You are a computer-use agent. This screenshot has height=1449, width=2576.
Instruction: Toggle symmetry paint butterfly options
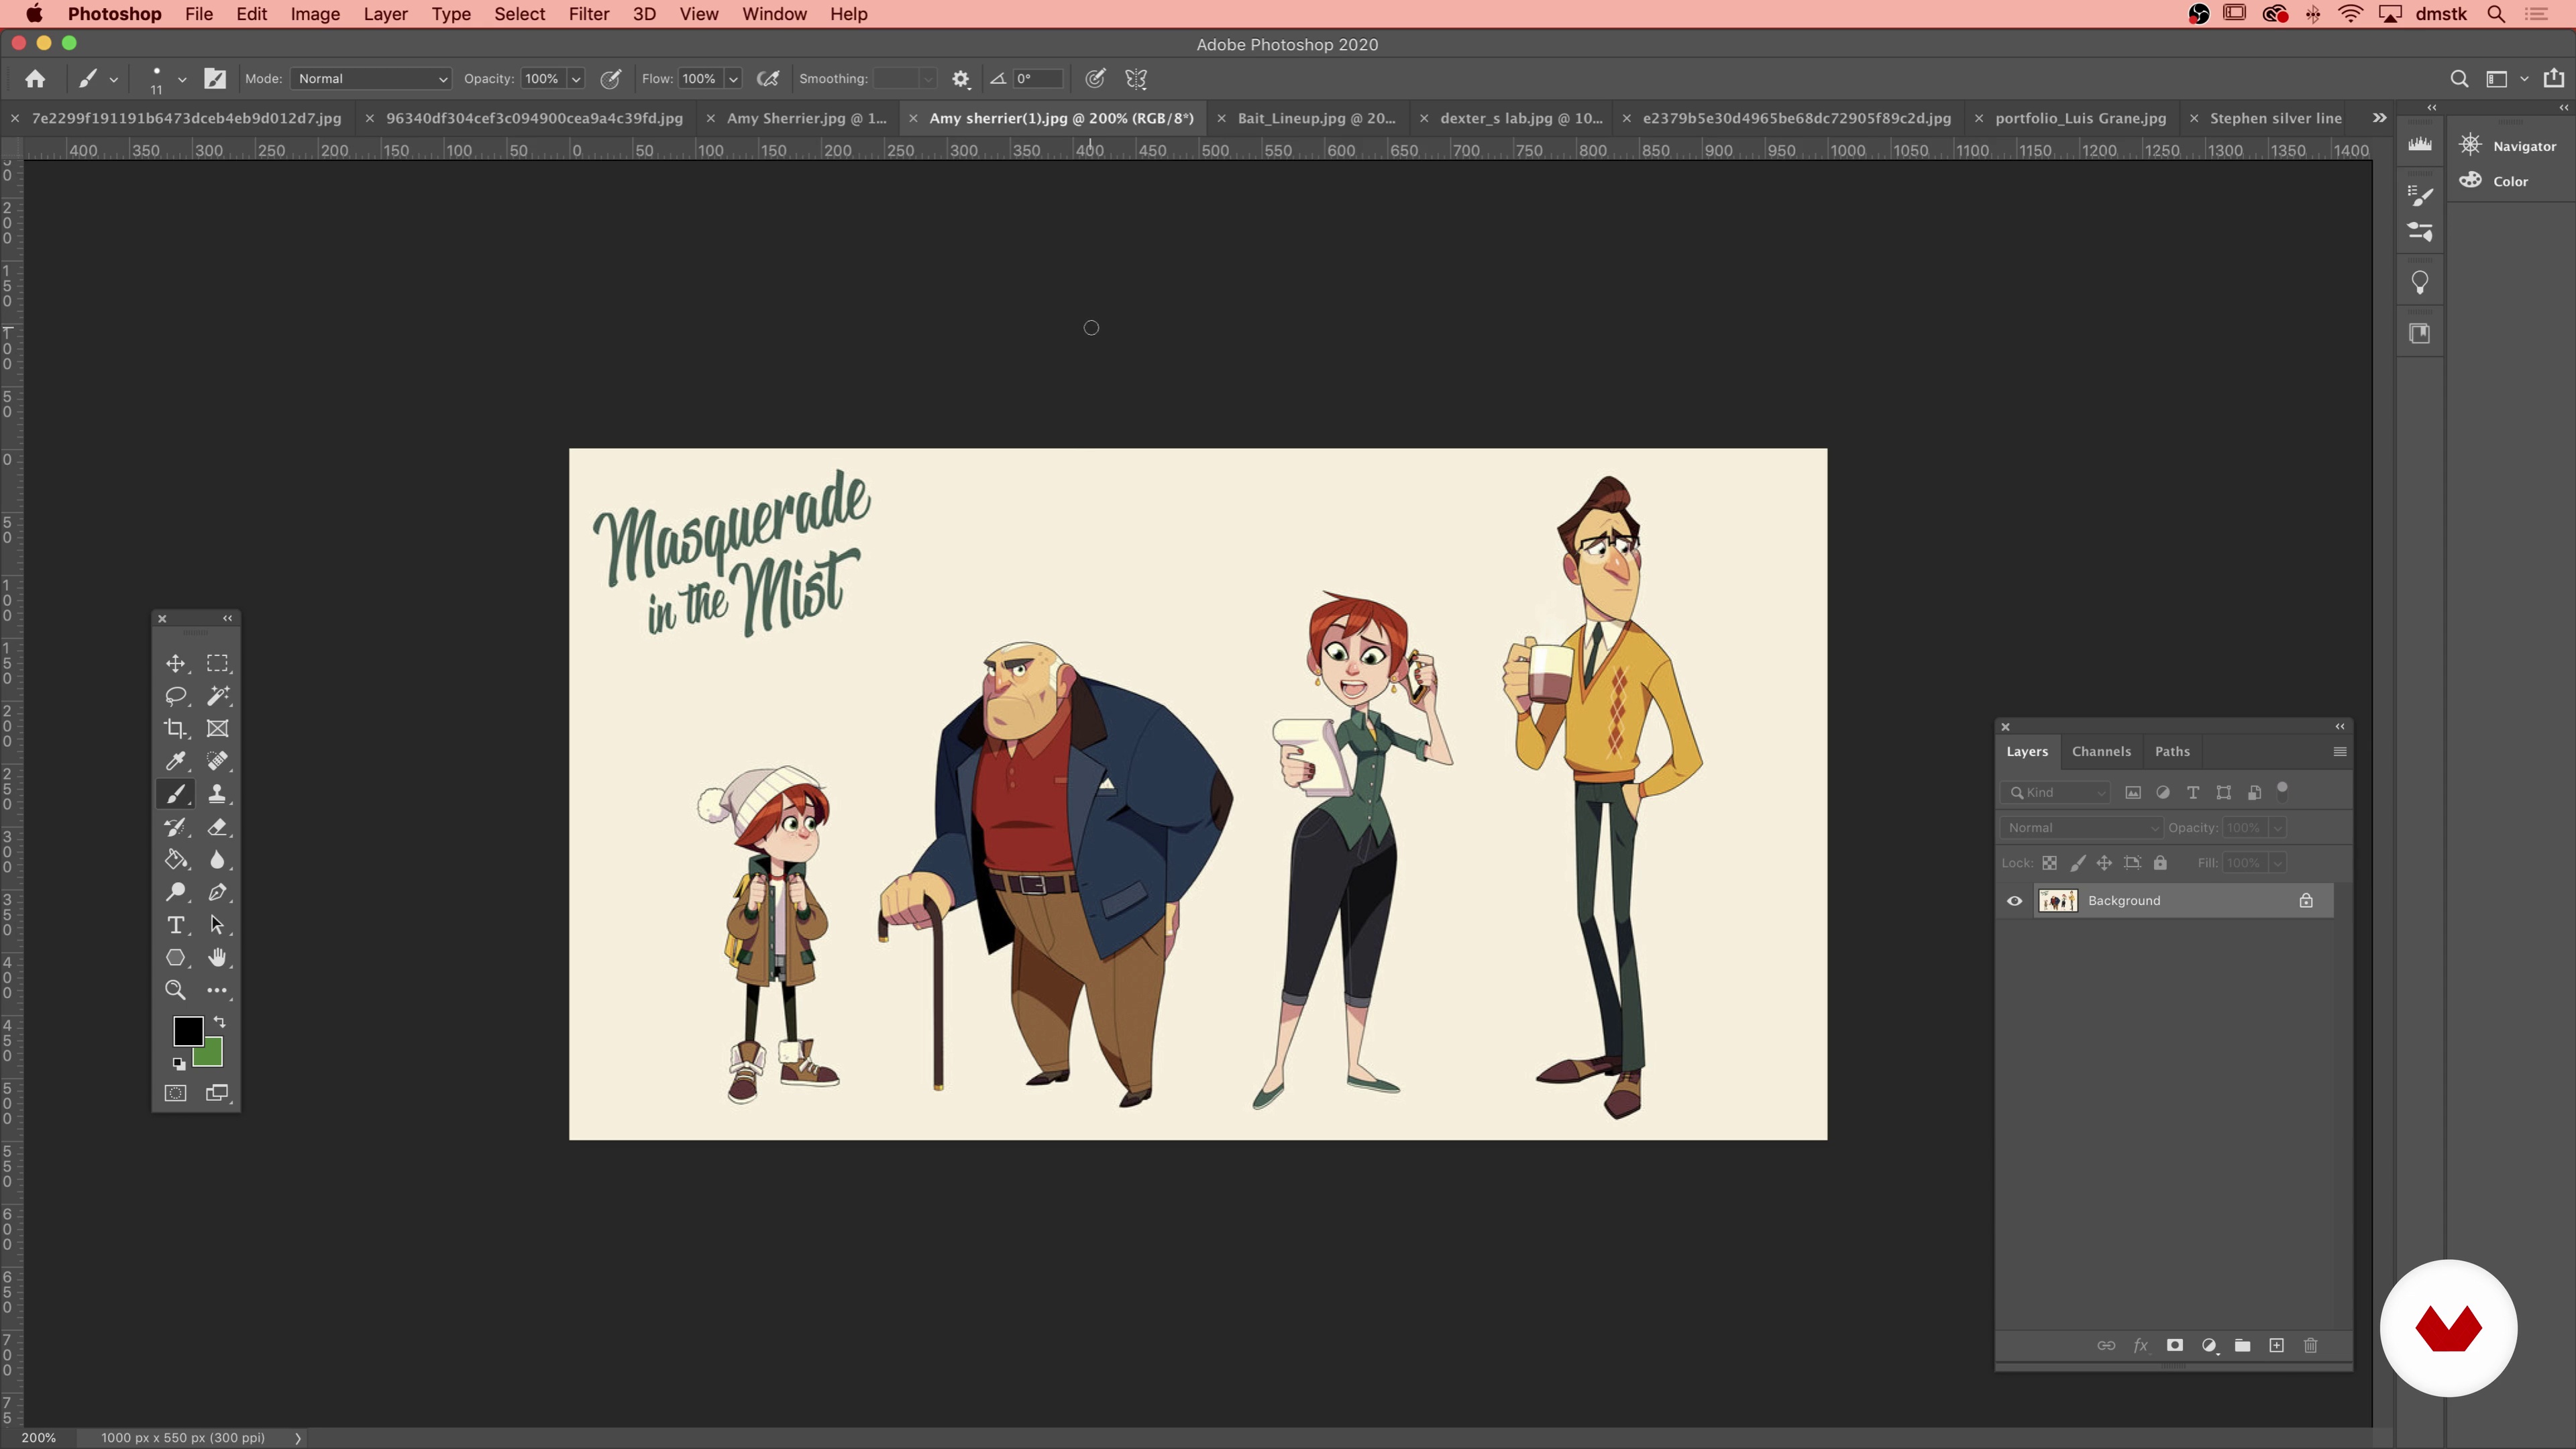pos(1136,78)
